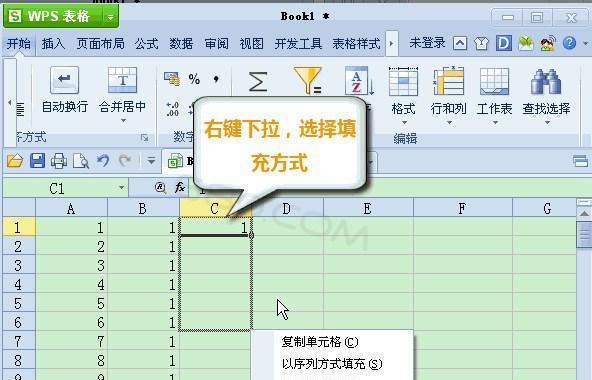Click the 未登录 (not logged in) link
Screen dimensions: 592x380
click(427, 43)
